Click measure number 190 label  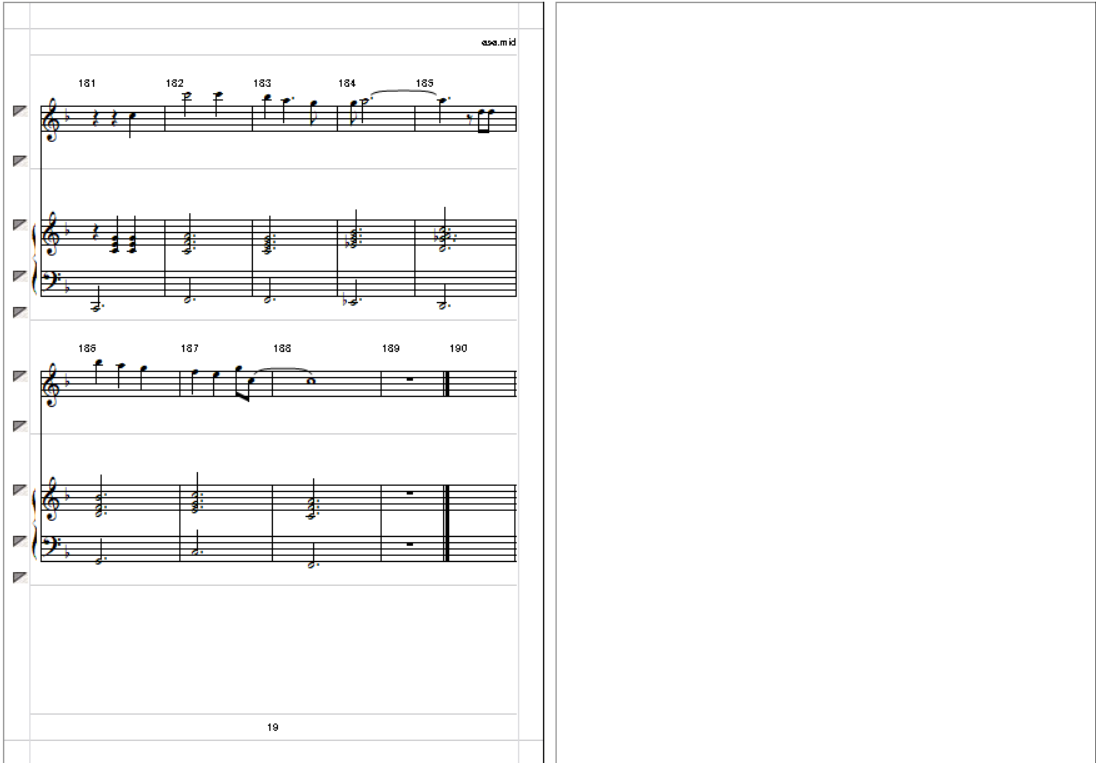tap(458, 348)
